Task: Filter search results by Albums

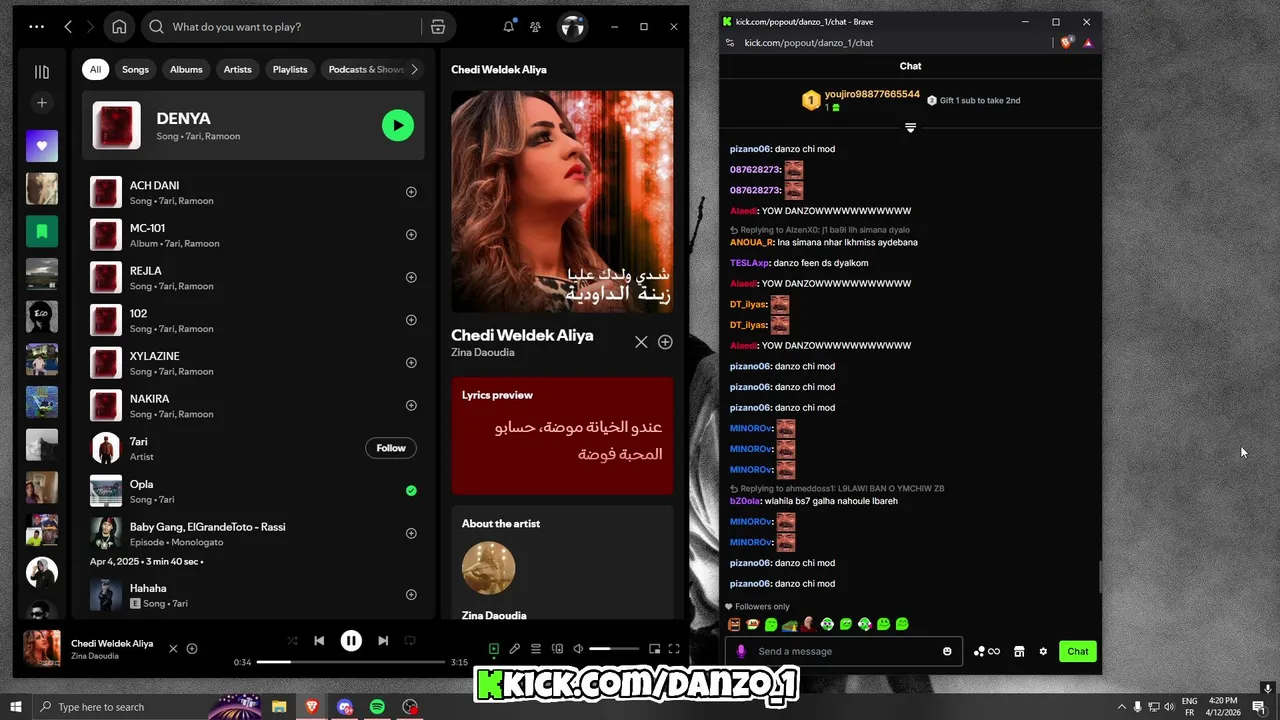Action: click(x=186, y=69)
